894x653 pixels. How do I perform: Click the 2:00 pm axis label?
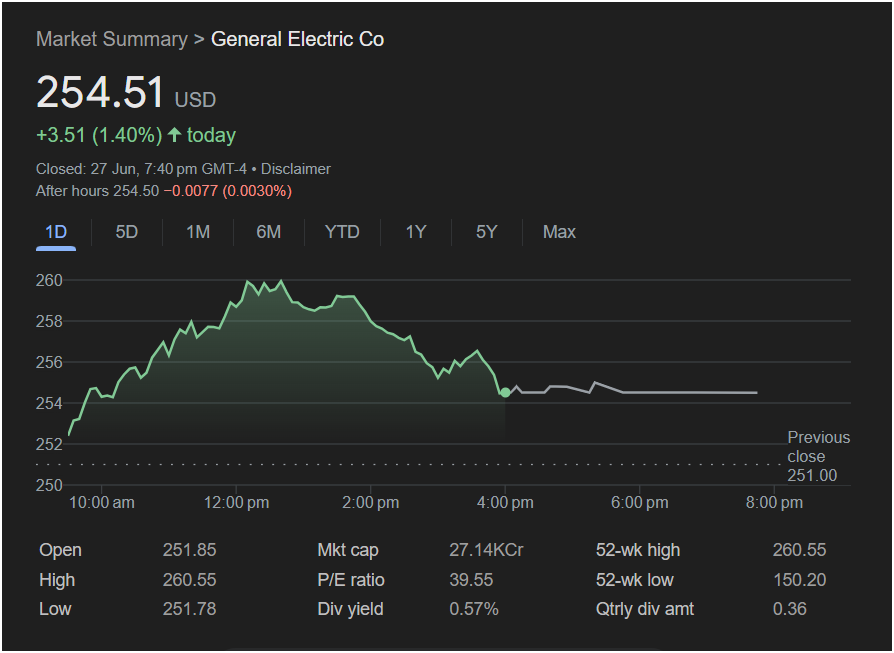point(371,503)
